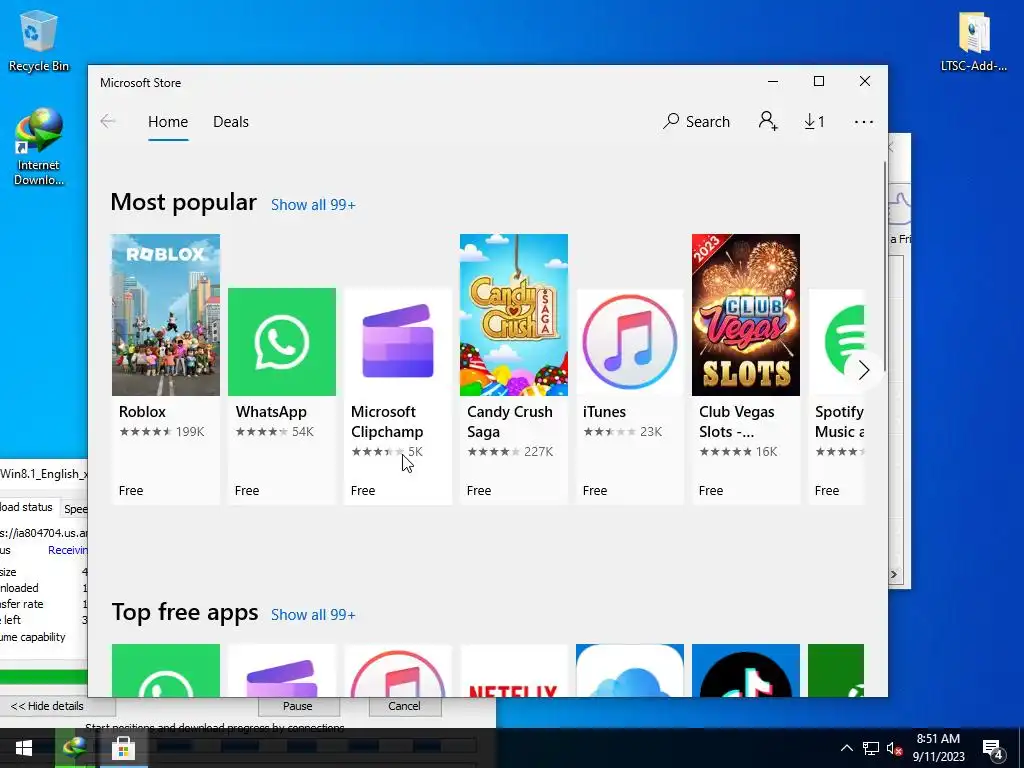Click the sign-in account icon
The image size is (1024, 768).
tap(767, 121)
